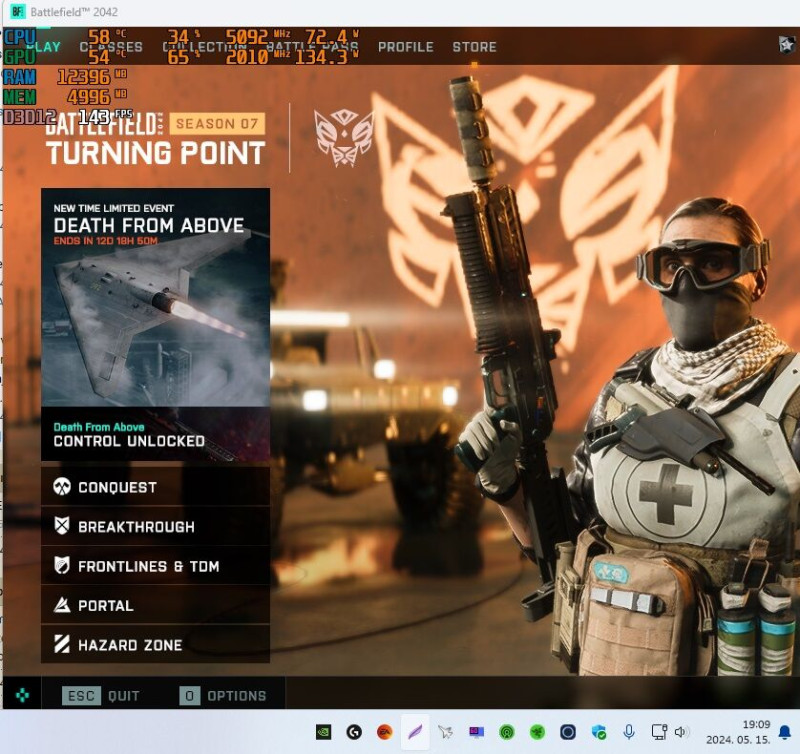Viewport: 800px width, 754px height.
Task: Click the Conquest mode icon
Action: click(62, 487)
